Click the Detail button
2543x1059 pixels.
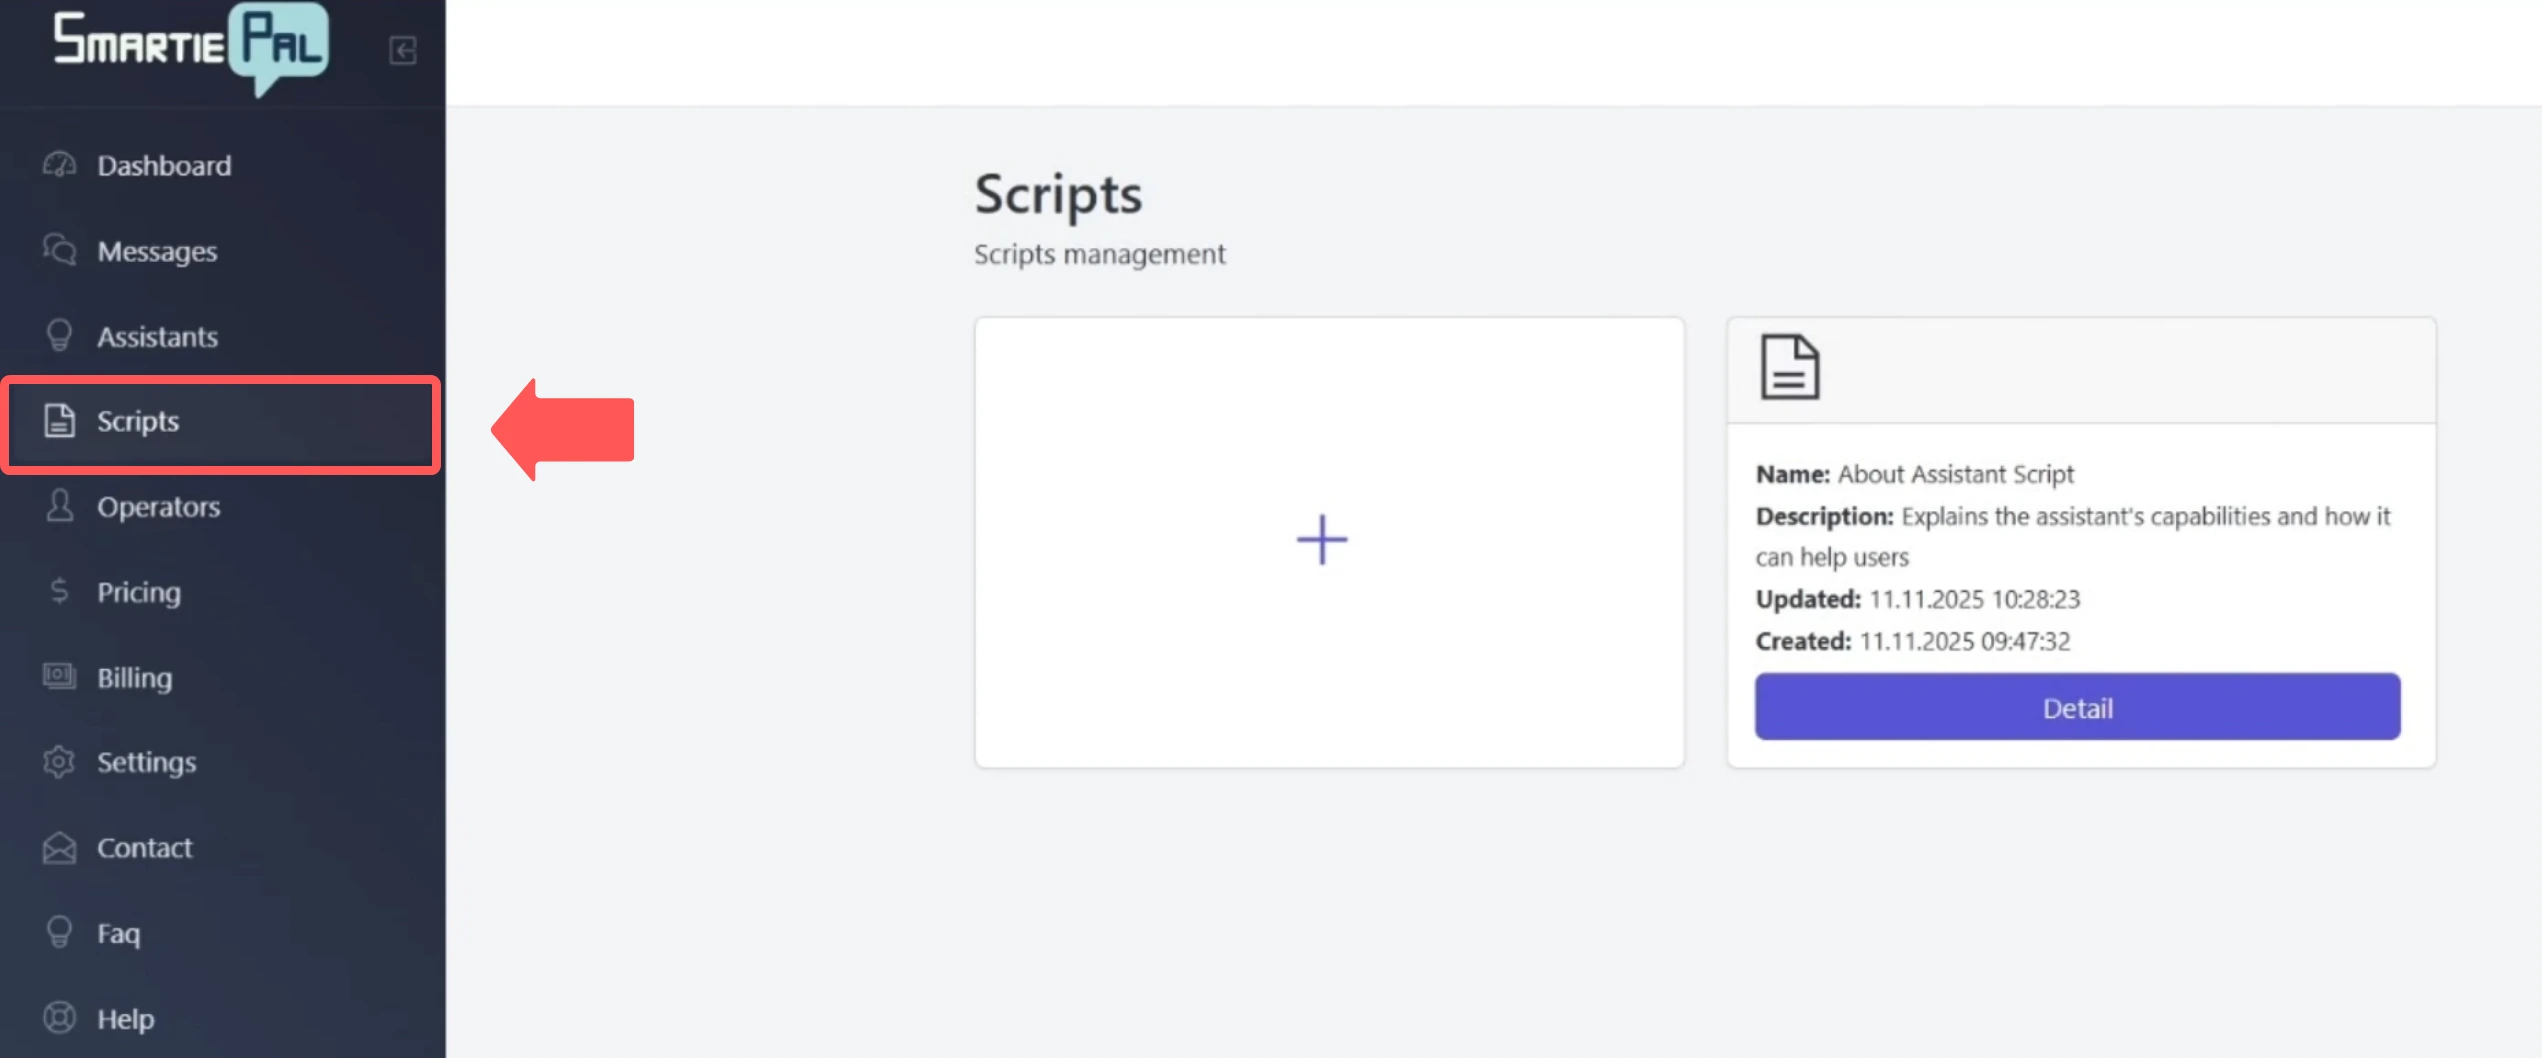[2077, 707]
